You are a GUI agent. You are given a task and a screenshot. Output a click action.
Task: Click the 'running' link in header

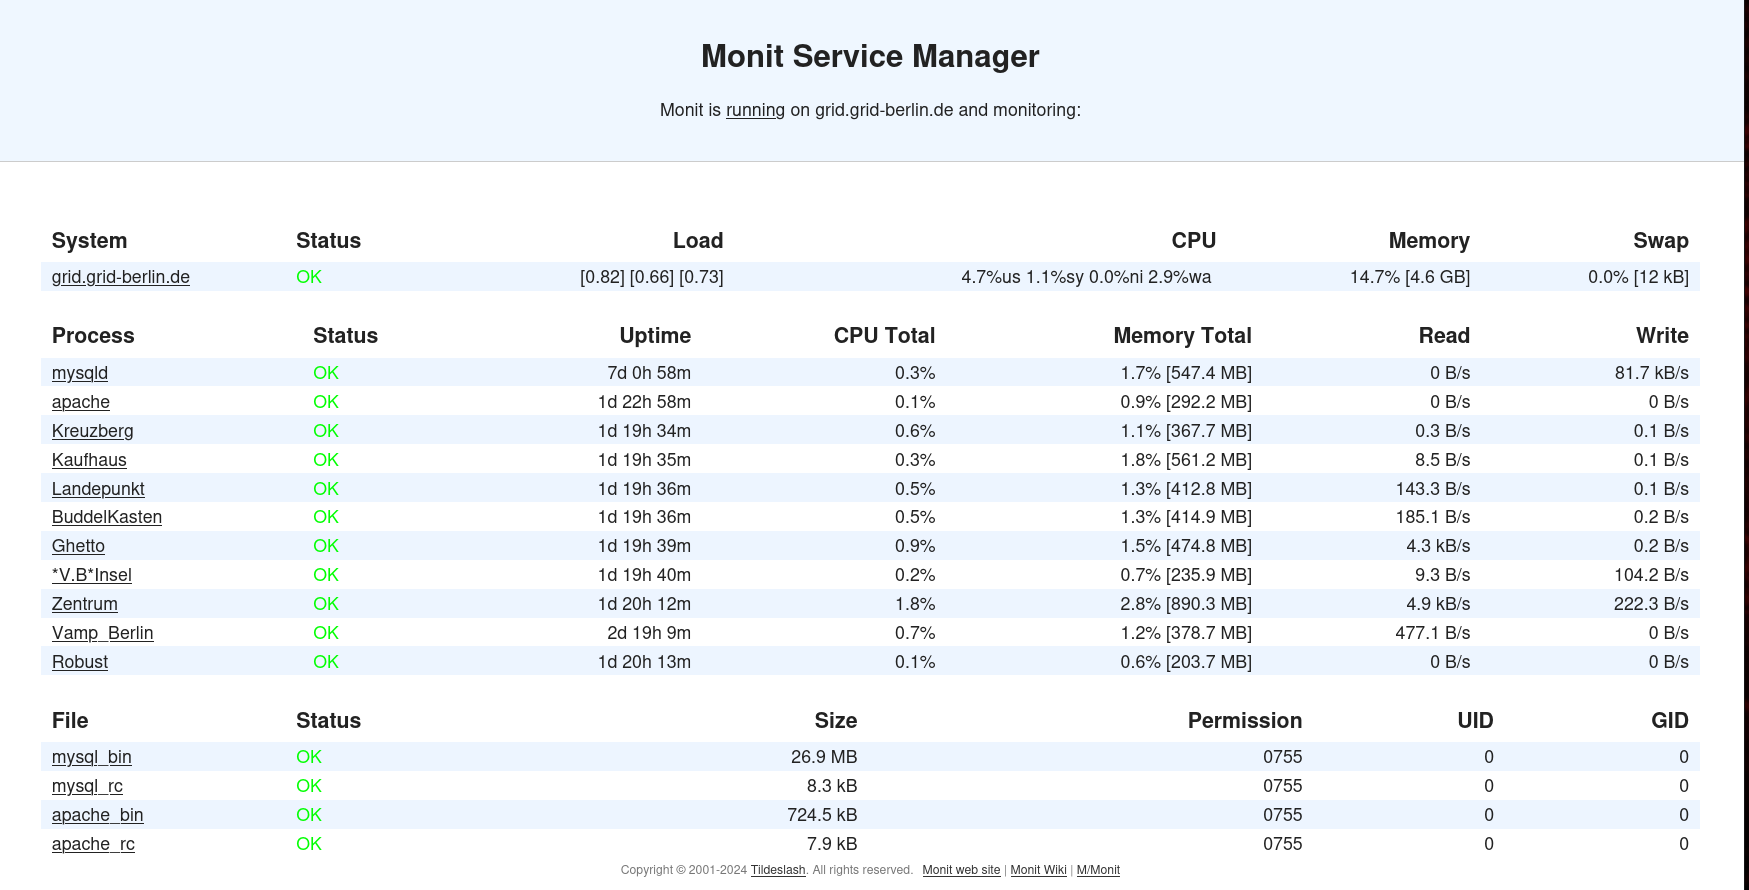tap(755, 110)
